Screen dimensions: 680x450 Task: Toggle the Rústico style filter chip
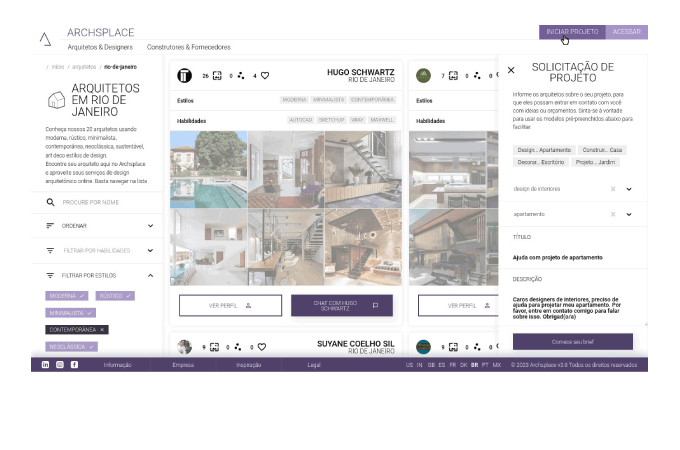point(115,296)
